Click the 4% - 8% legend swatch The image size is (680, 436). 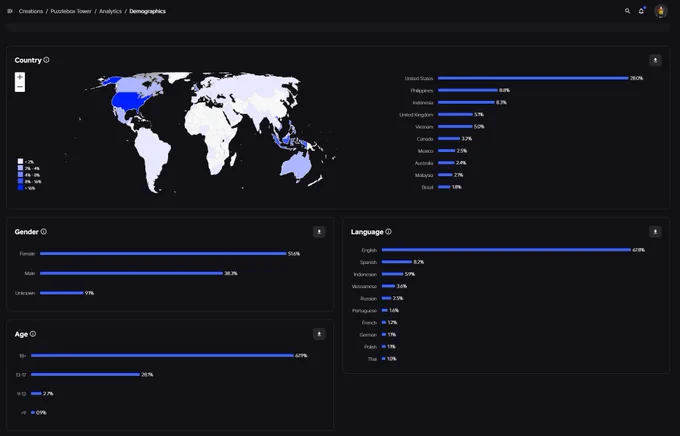(20, 175)
